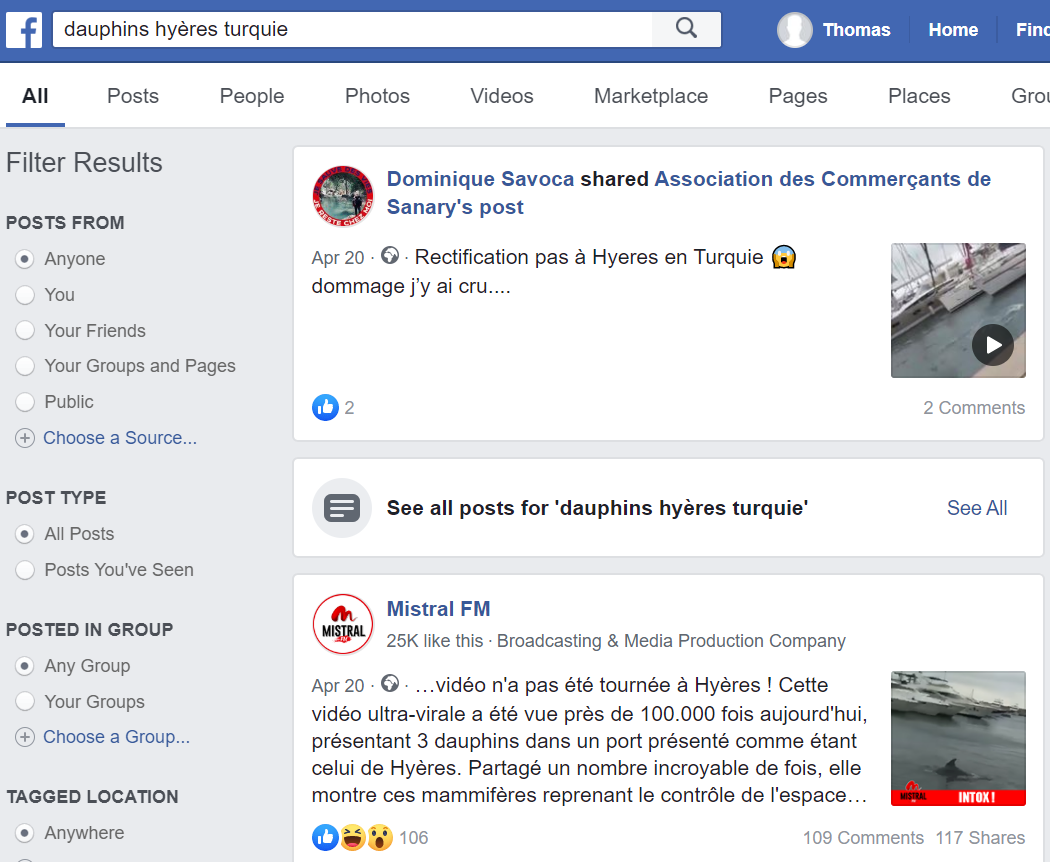The width and height of the screenshot is (1050, 862).
Task: Click the search magnifier button
Action: pos(686,29)
